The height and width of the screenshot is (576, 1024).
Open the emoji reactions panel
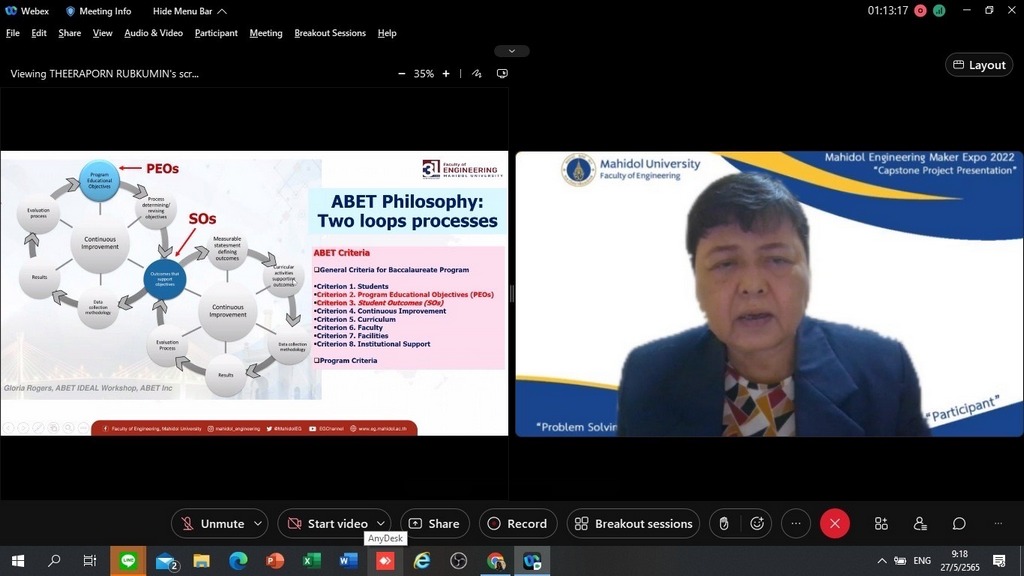pyautogui.click(x=757, y=523)
